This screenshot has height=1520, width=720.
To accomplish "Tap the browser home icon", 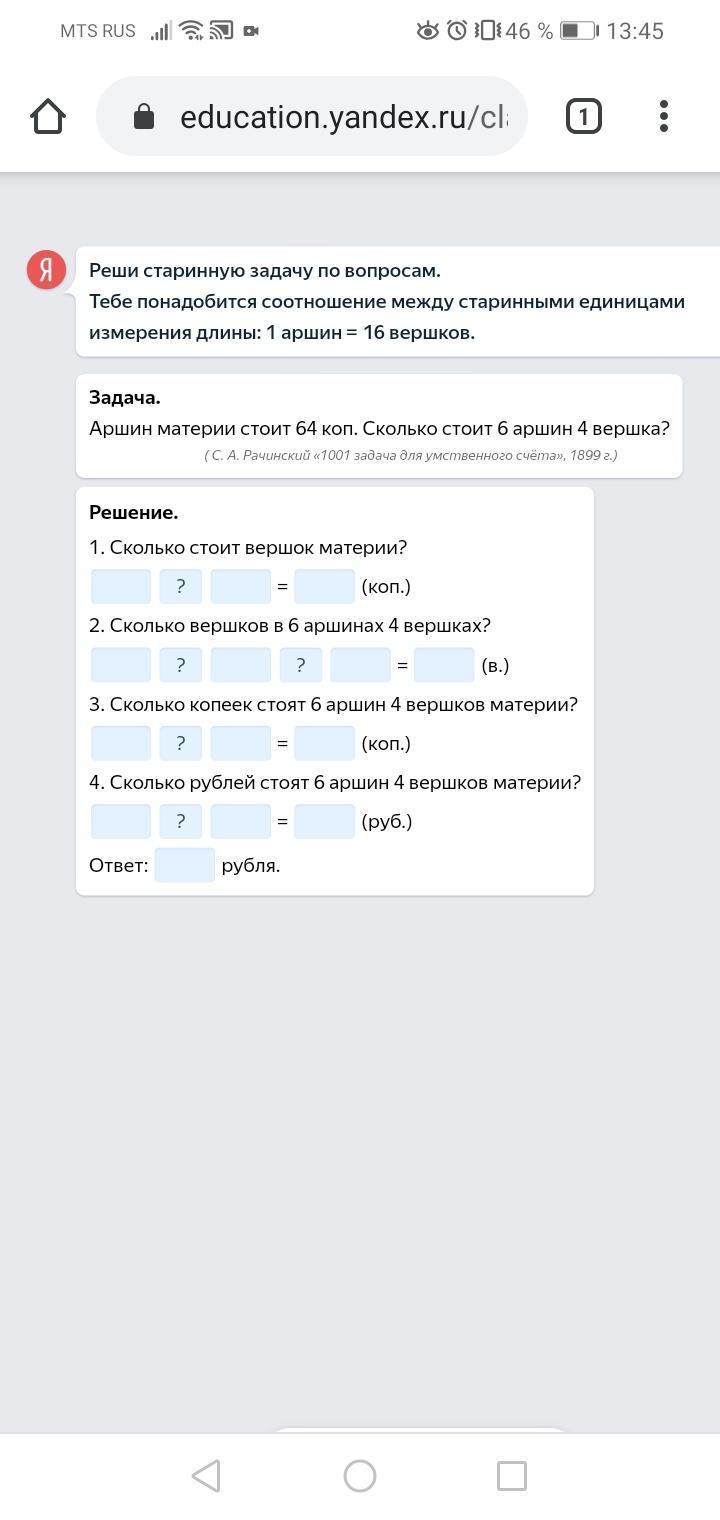I will (x=48, y=117).
